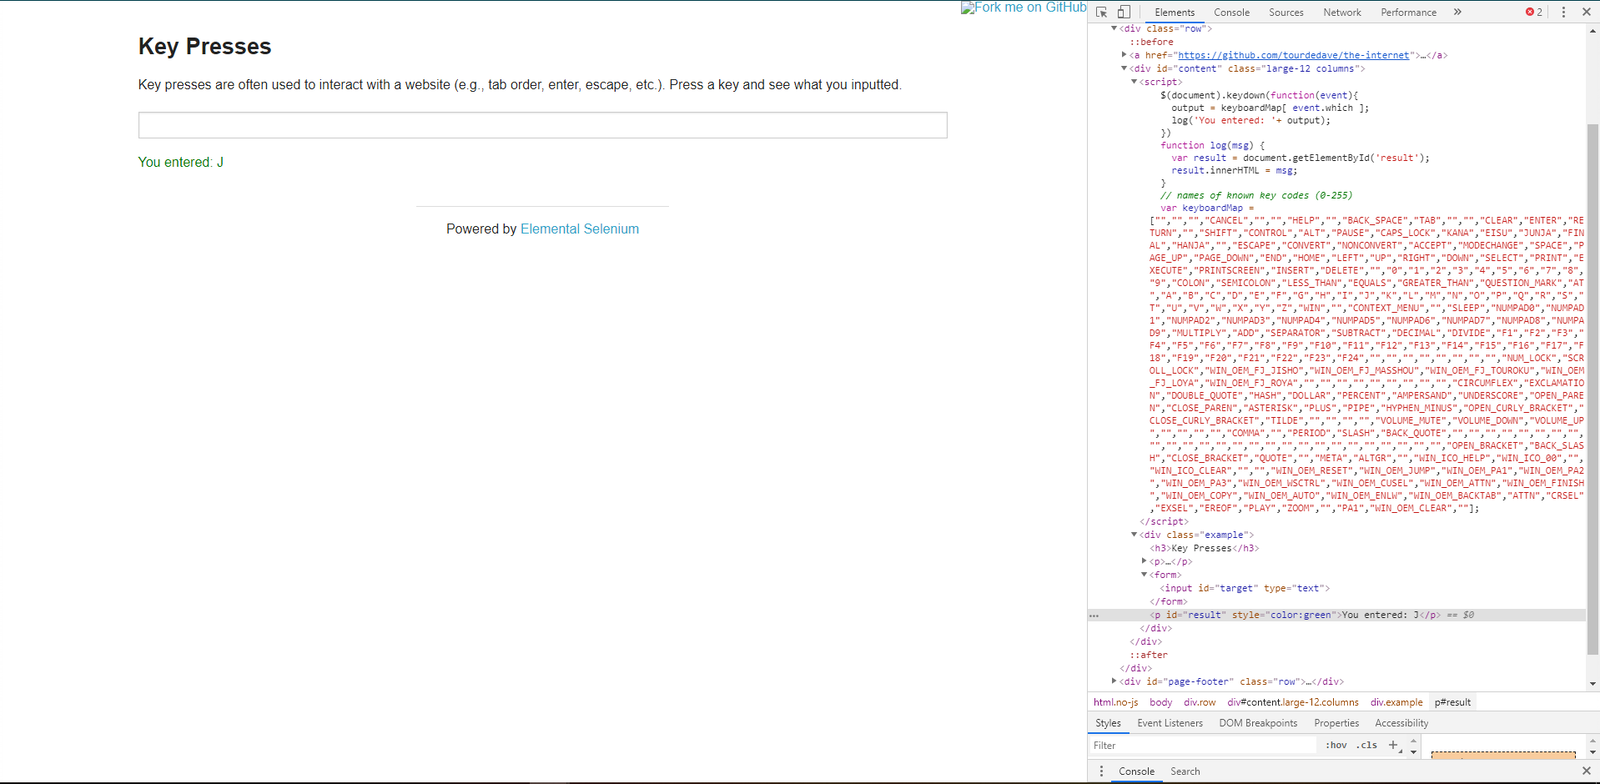Click the Elements panel scroll-up arrow
The image size is (1600, 784).
pyautogui.click(x=1593, y=31)
